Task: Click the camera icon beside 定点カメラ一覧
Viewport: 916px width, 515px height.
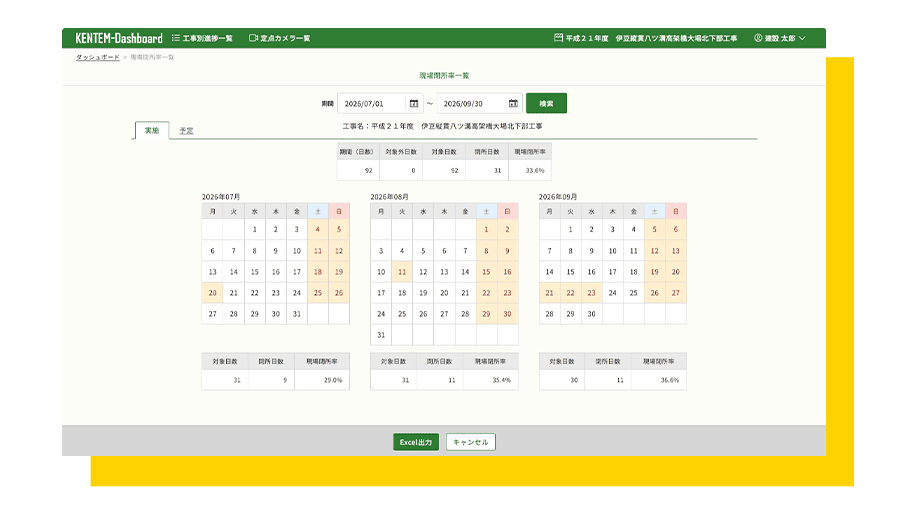Action: (x=253, y=38)
